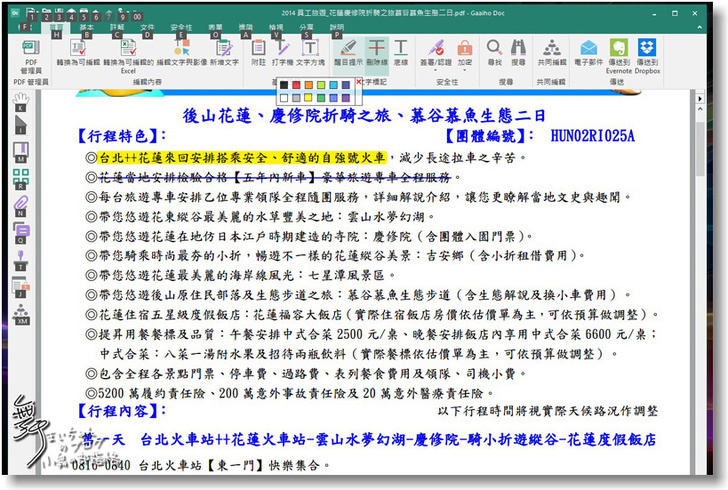Open the PDF 管理員 (PDF manager) tool
This screenshot has height=490, width=728.
coord(31,56)
